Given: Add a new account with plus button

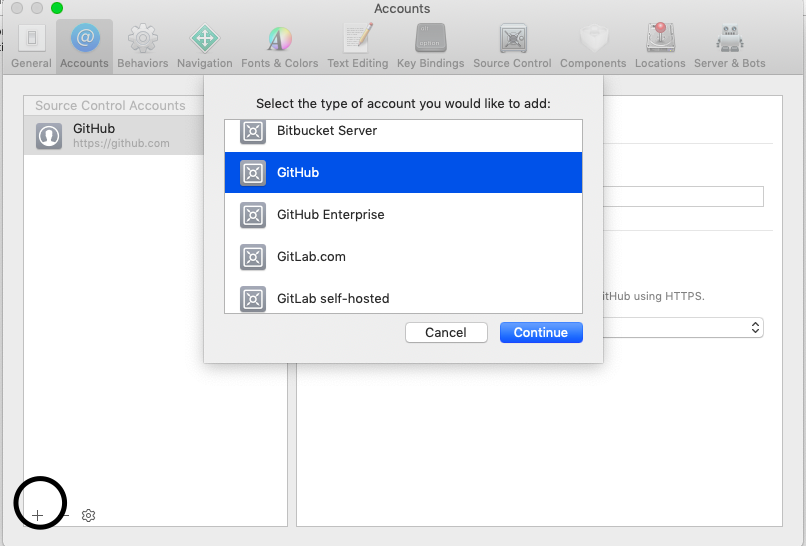Looking at the screenshot, I should (38, 515).
